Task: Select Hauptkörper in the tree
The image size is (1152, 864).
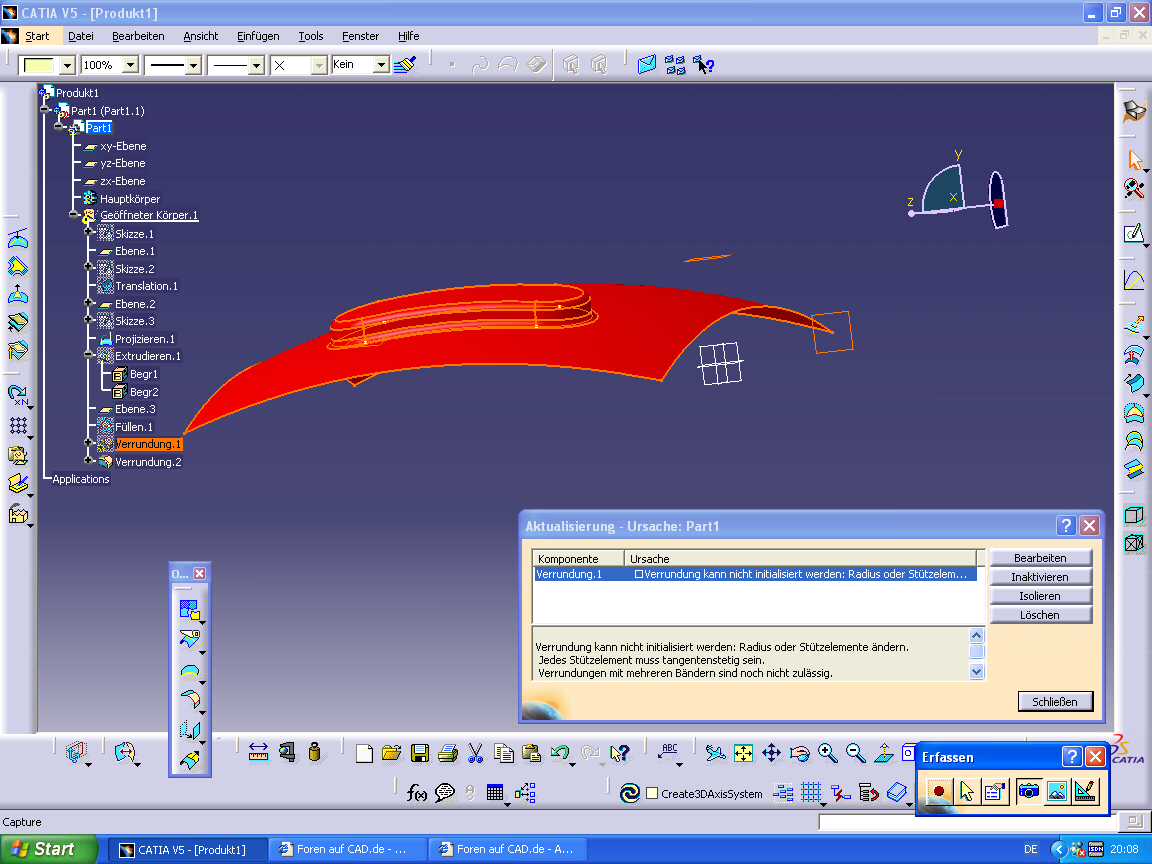Action: (130, 198)
